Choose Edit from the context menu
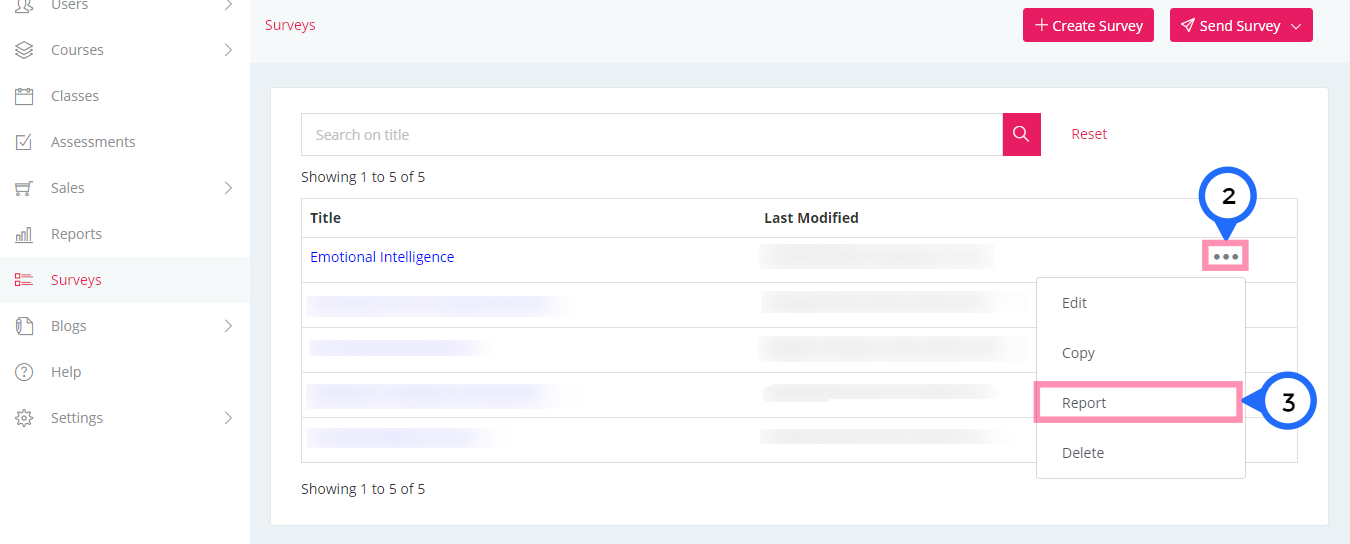Viewport: 1350px width, 544px height. [x=1140, y=303]
